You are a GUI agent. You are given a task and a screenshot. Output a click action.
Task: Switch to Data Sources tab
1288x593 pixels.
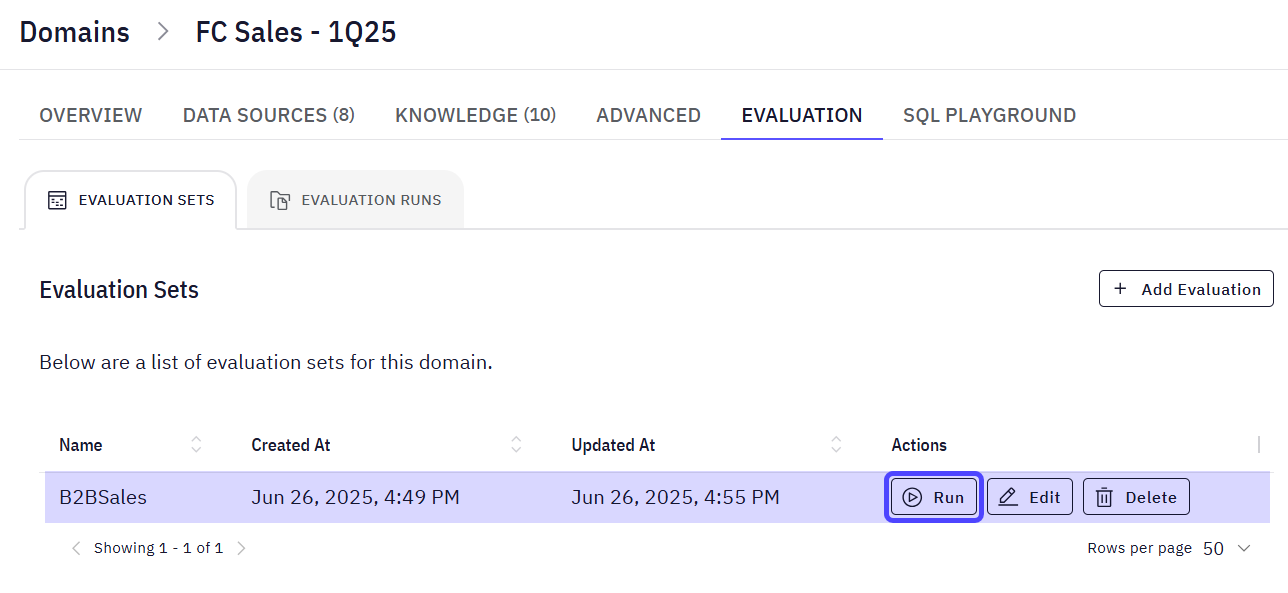(x=269, y=115)
